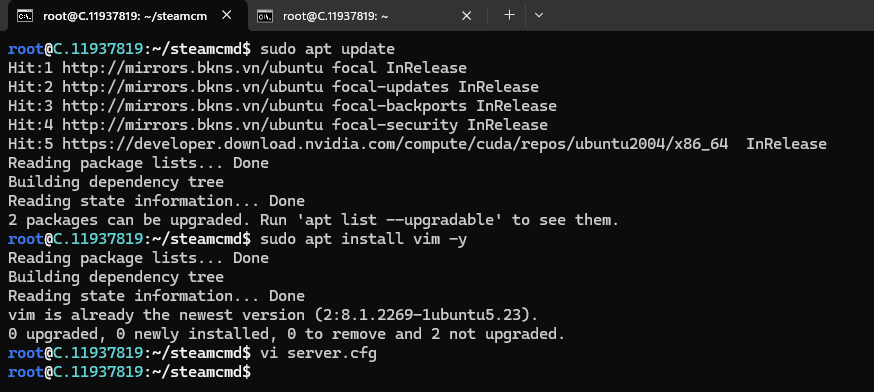The image size is (874, 392).
Task: Close the root@C.11937819: ~ tab
Action: tap(467, 16)
